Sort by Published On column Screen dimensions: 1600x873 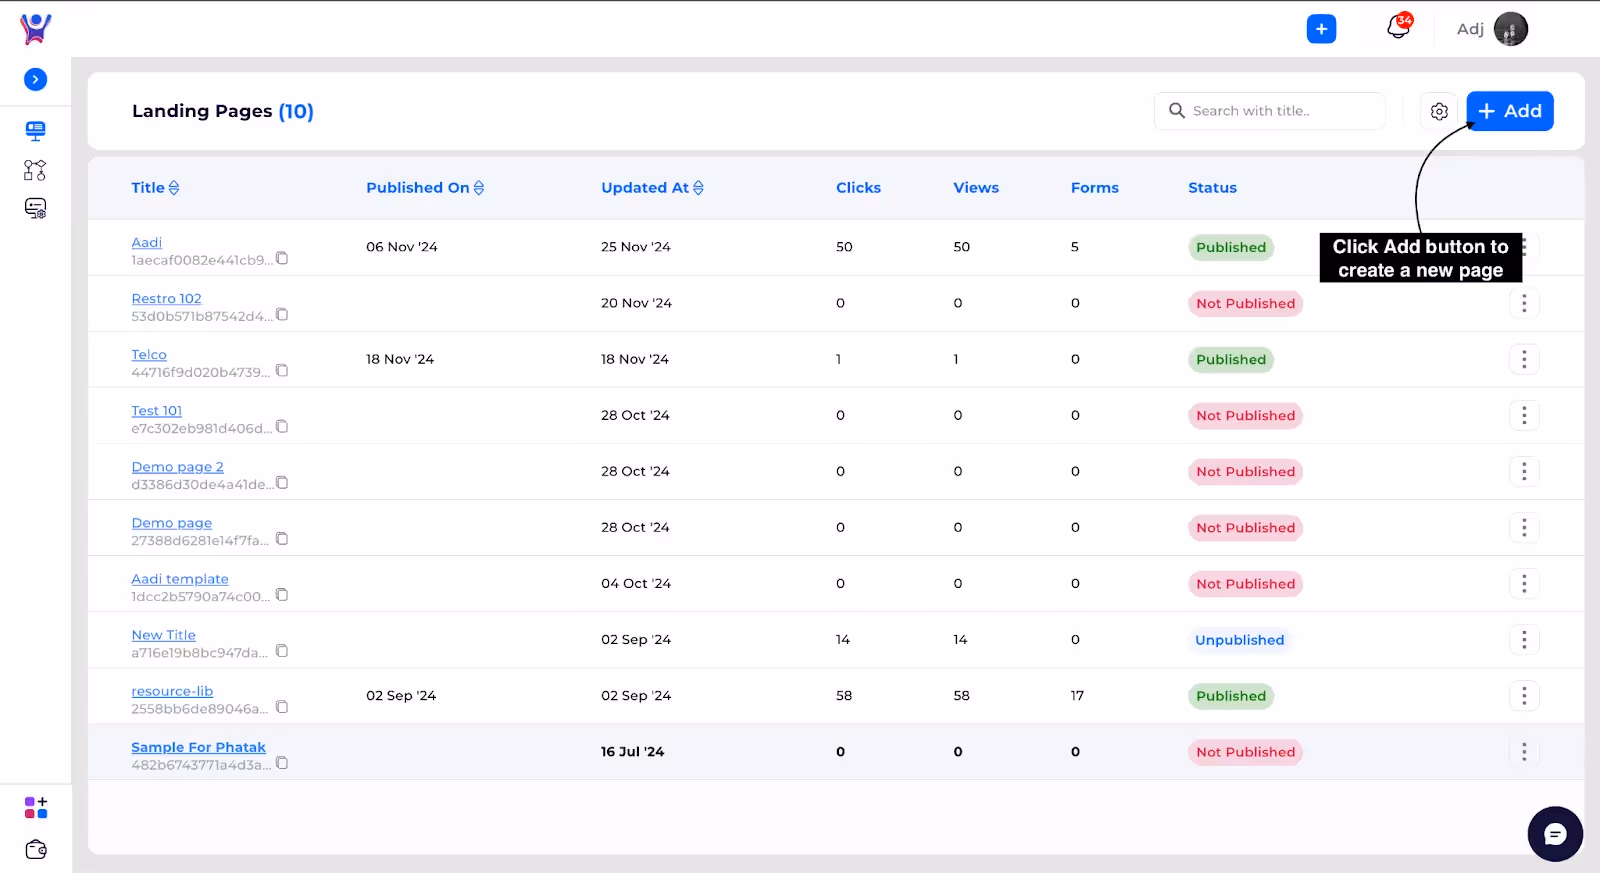[425, 188]
